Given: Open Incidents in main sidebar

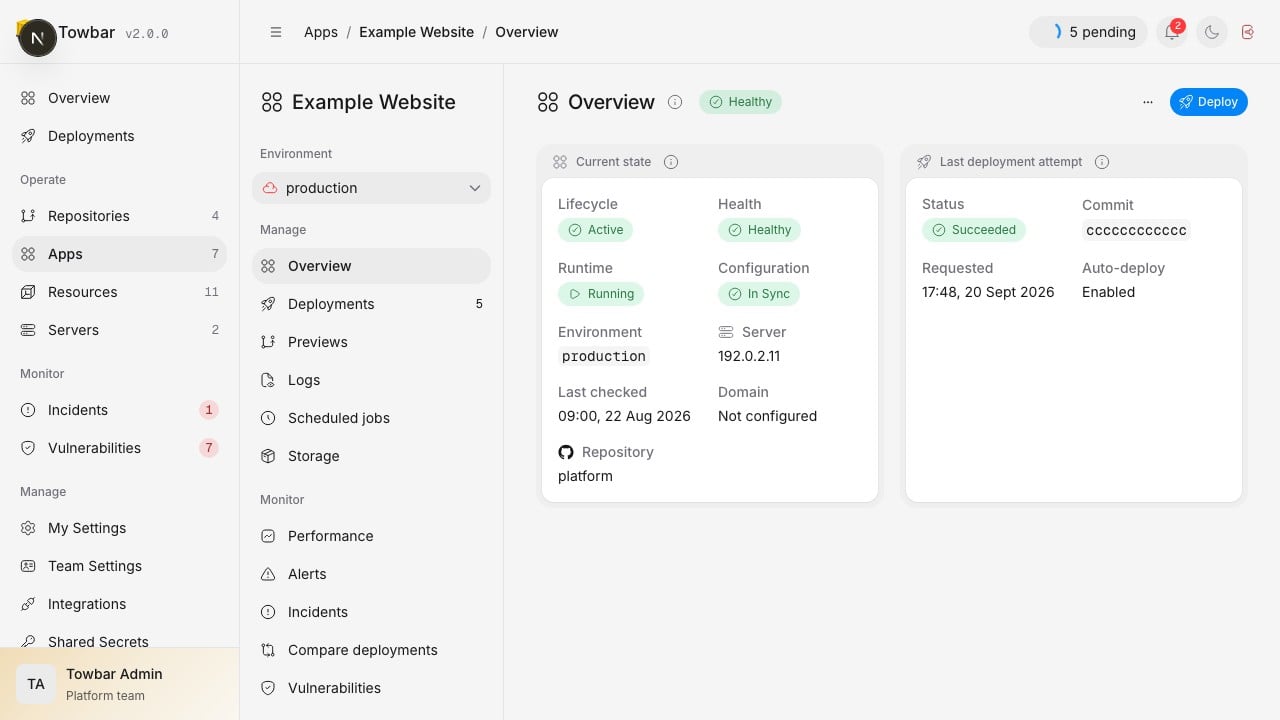Looking at the screenshot, I should 119,410.
